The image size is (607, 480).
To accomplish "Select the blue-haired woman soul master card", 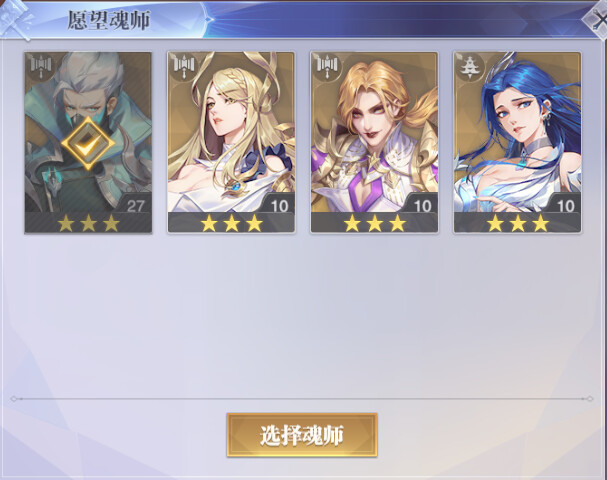I will point(517,142).
